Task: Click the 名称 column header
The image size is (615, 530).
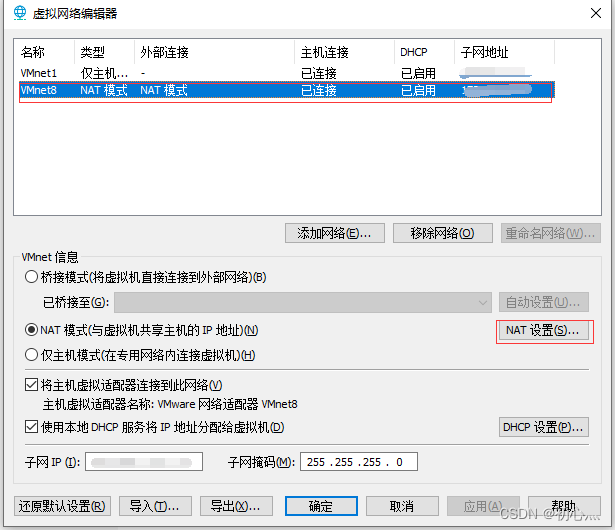Action: 44,52
